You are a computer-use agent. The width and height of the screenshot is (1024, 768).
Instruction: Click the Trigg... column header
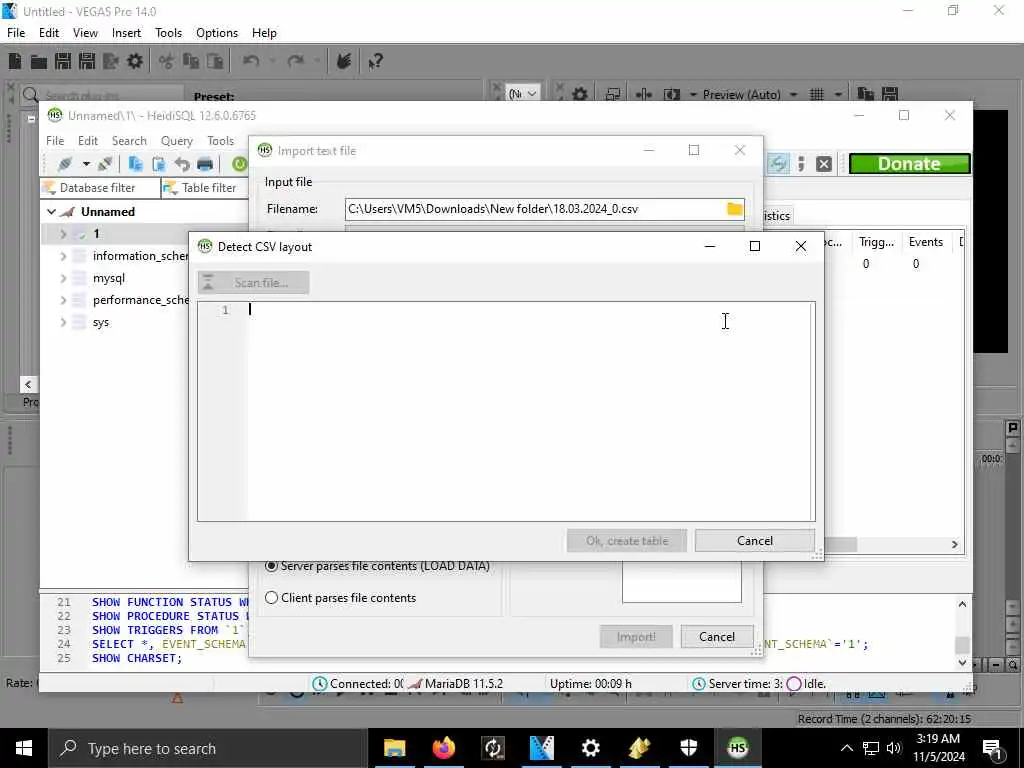pyautogui.click(x=876, y=242)
